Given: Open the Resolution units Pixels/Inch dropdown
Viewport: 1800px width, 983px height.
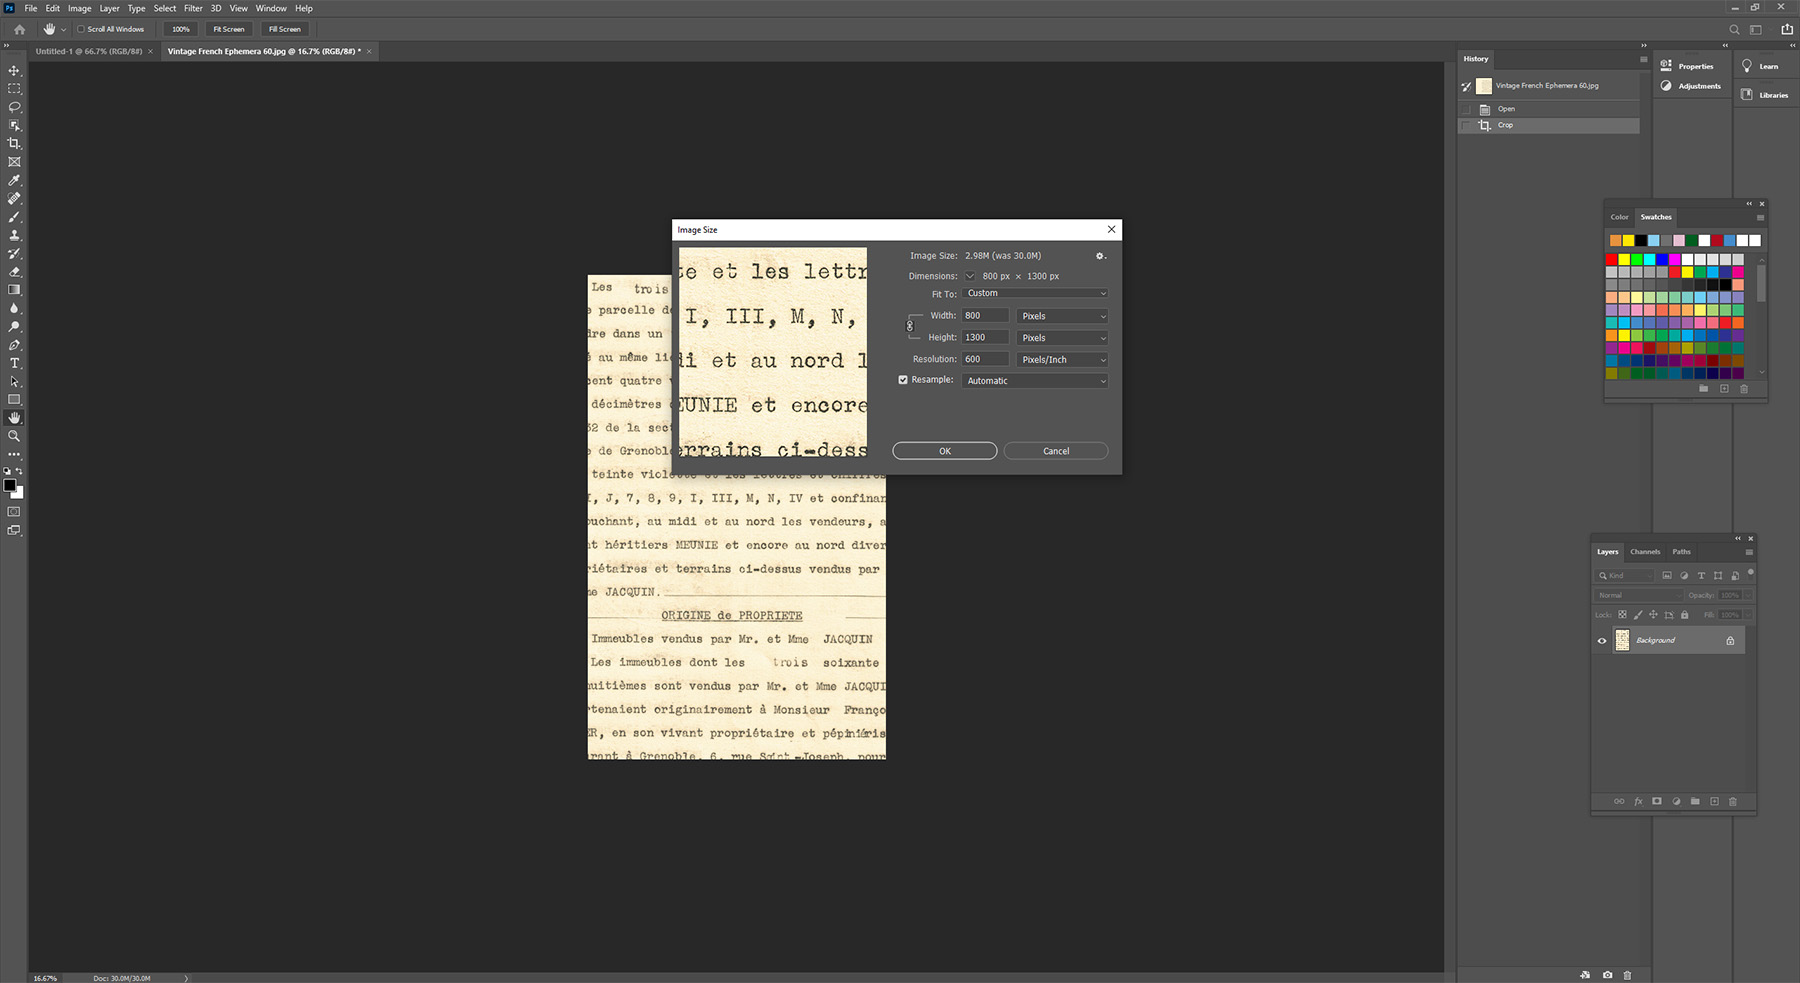Looking at the screenshot, I should pos(1062,359).
